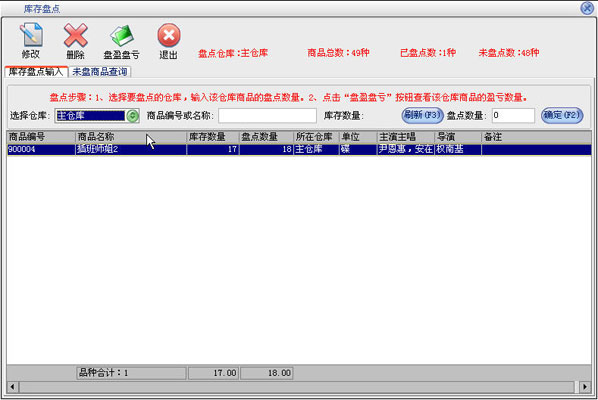The image size is (598, 400).
Task: Expand the 选择仓库 dropdown arrow
Action: tap(132, 116)
